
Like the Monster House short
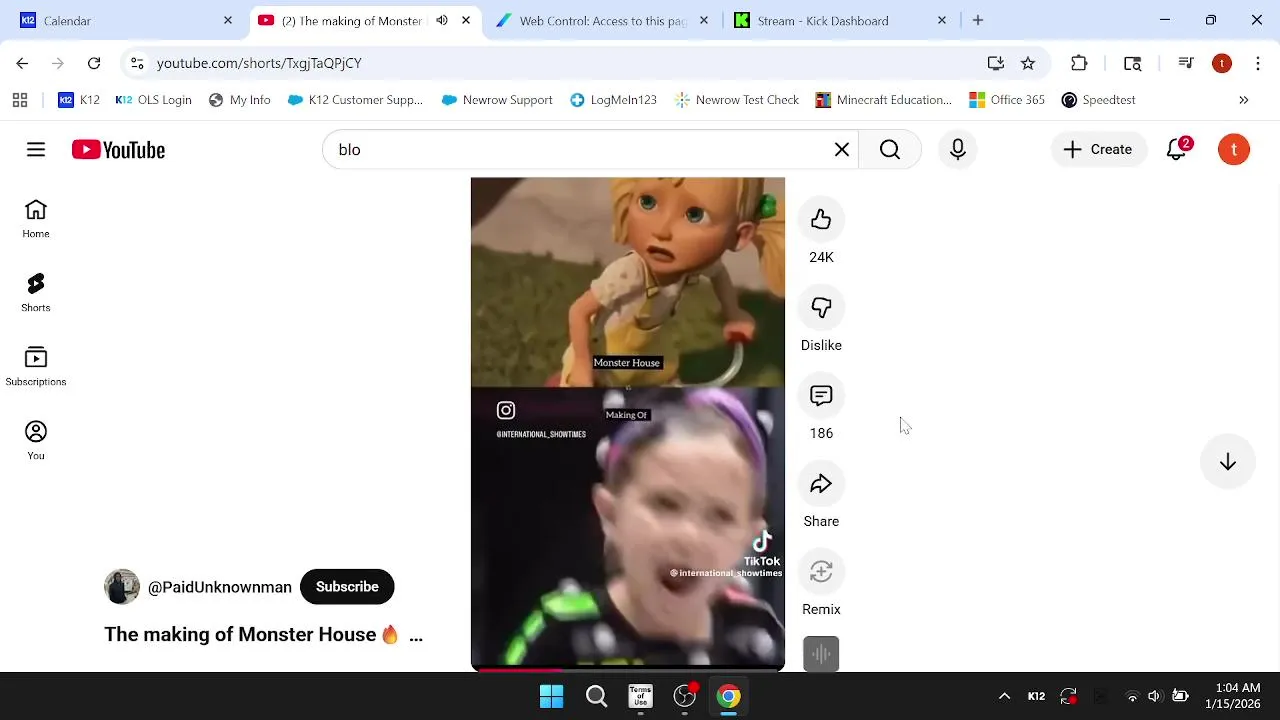click(821, 220)
